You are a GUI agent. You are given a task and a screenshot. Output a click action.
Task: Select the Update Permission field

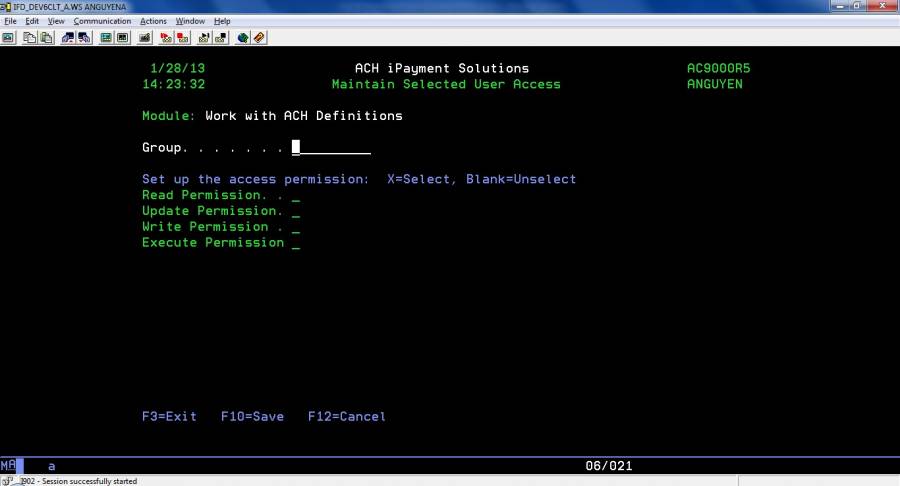tap(296, 212)
